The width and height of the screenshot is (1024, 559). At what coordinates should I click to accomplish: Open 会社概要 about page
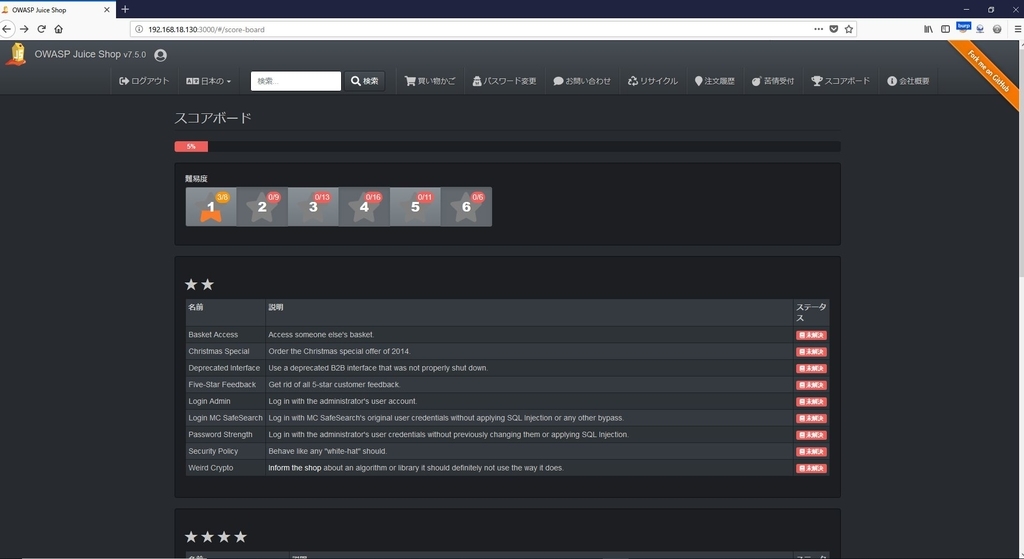click(908, 81)
